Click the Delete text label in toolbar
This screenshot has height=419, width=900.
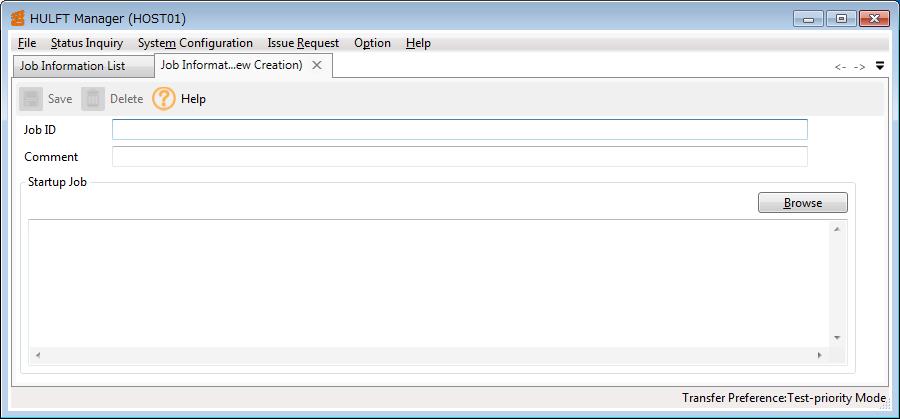pyautogui.click(x=126, y=99)
